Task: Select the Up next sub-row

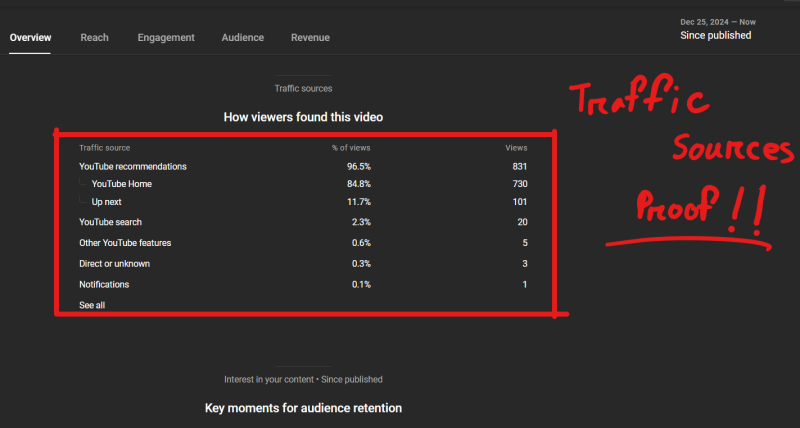Action: pos(106,202)
